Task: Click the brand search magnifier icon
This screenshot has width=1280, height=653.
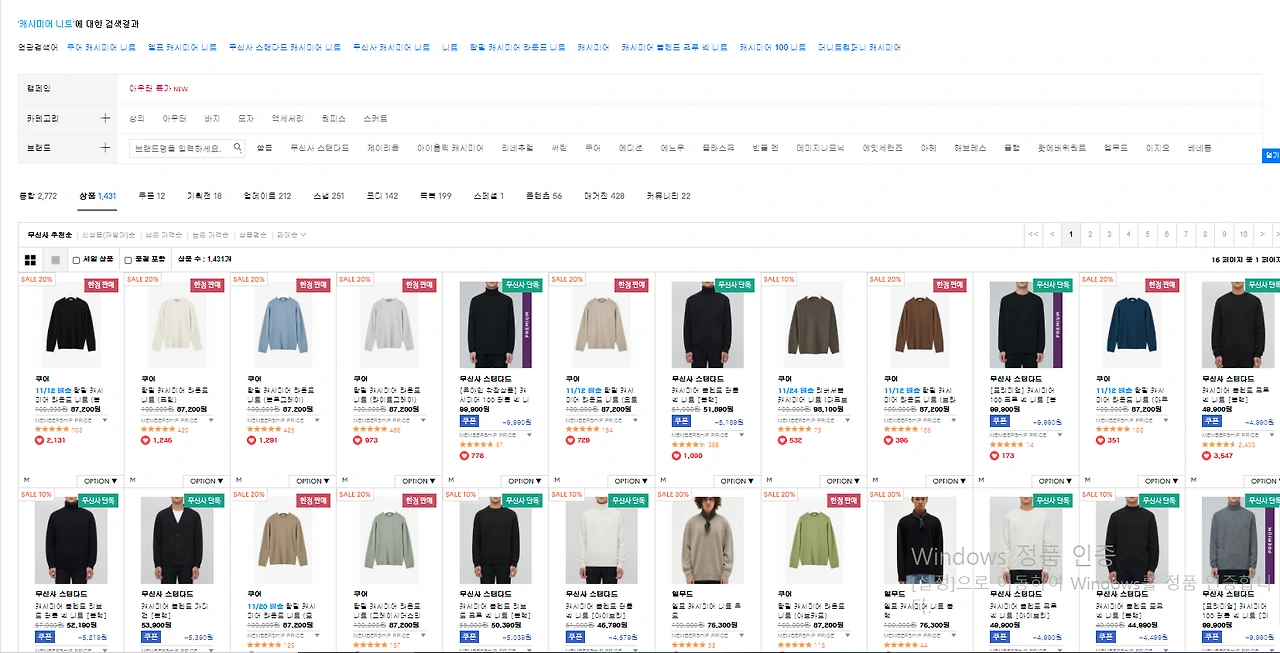Action: 238,148
